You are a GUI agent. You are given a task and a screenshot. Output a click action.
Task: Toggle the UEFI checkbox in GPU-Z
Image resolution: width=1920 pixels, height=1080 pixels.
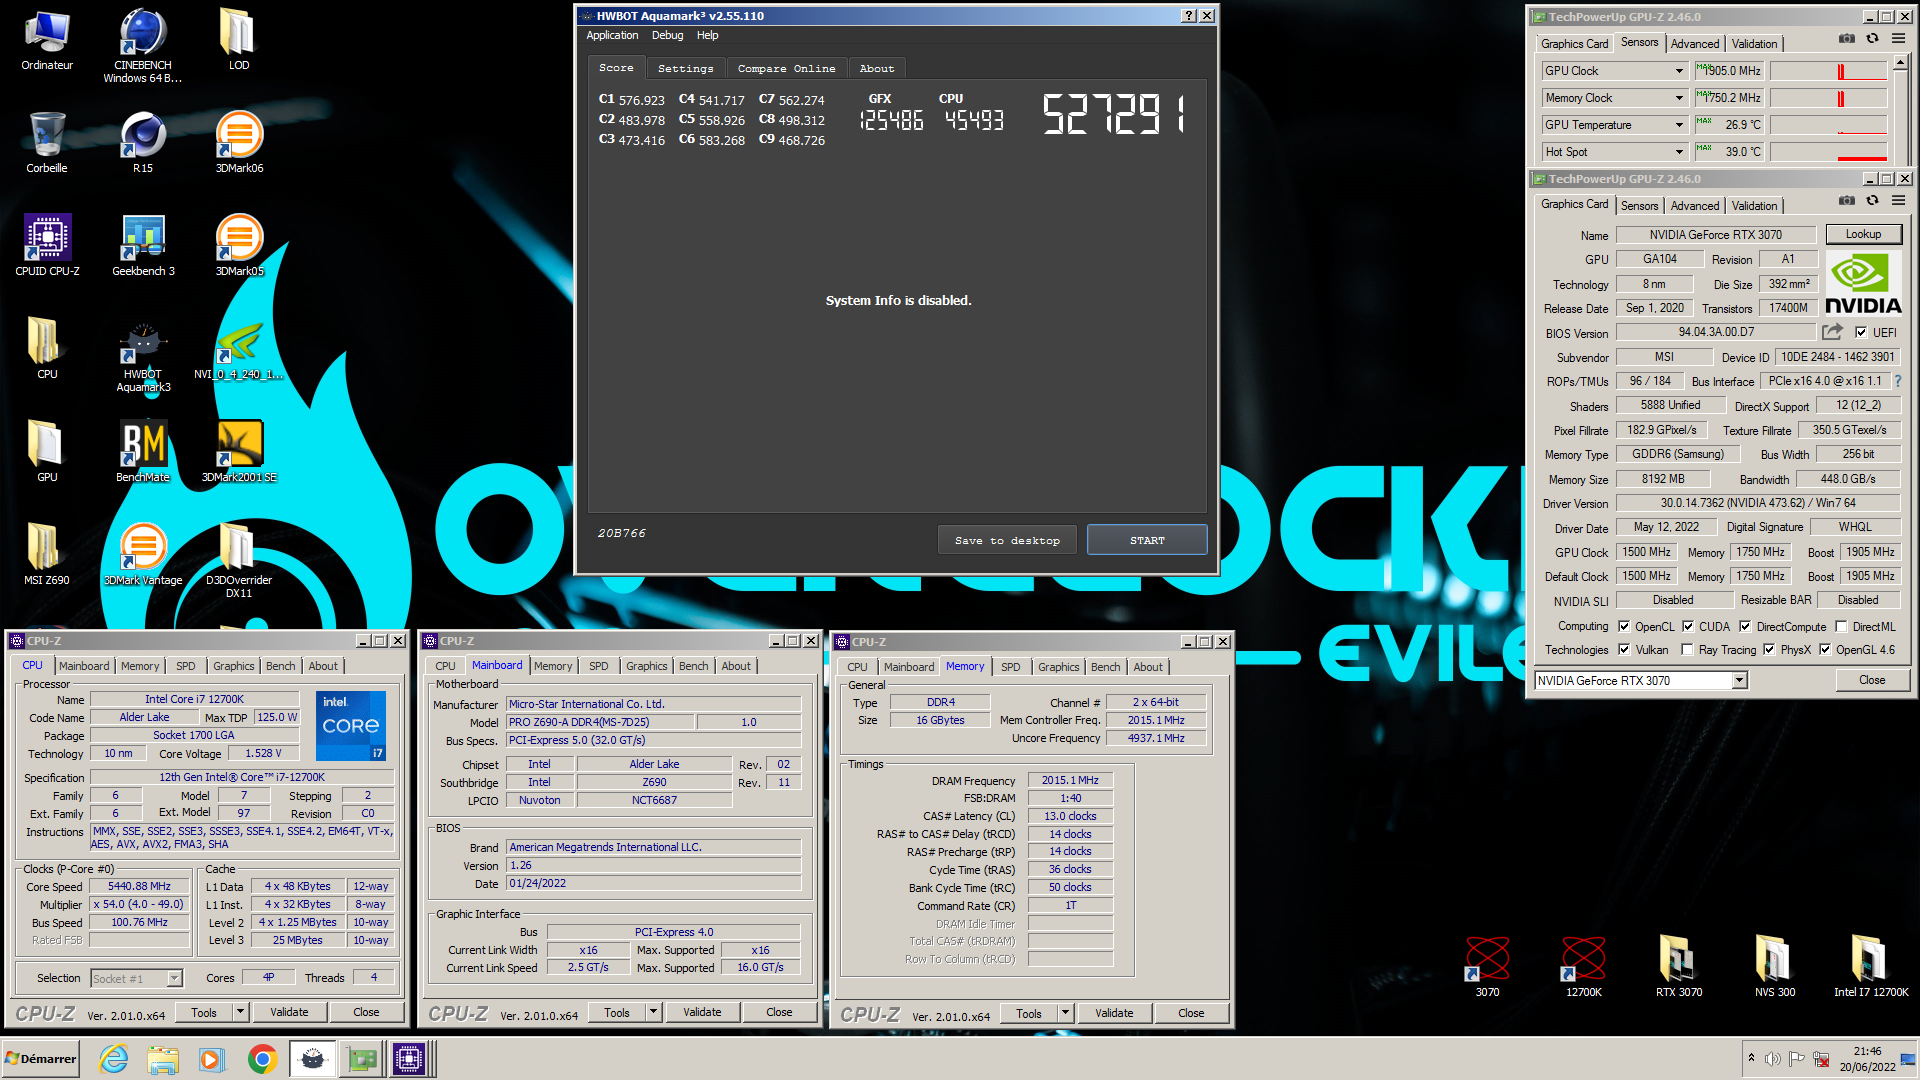1861,333
